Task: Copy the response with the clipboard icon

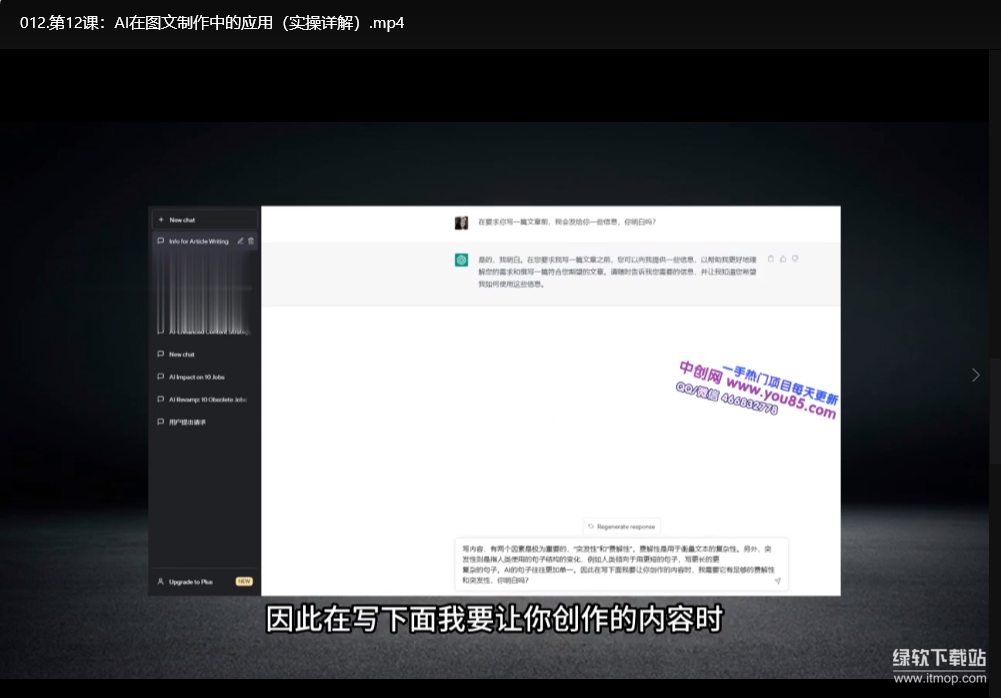Action: pyautogui.click(x=771, y=259)
